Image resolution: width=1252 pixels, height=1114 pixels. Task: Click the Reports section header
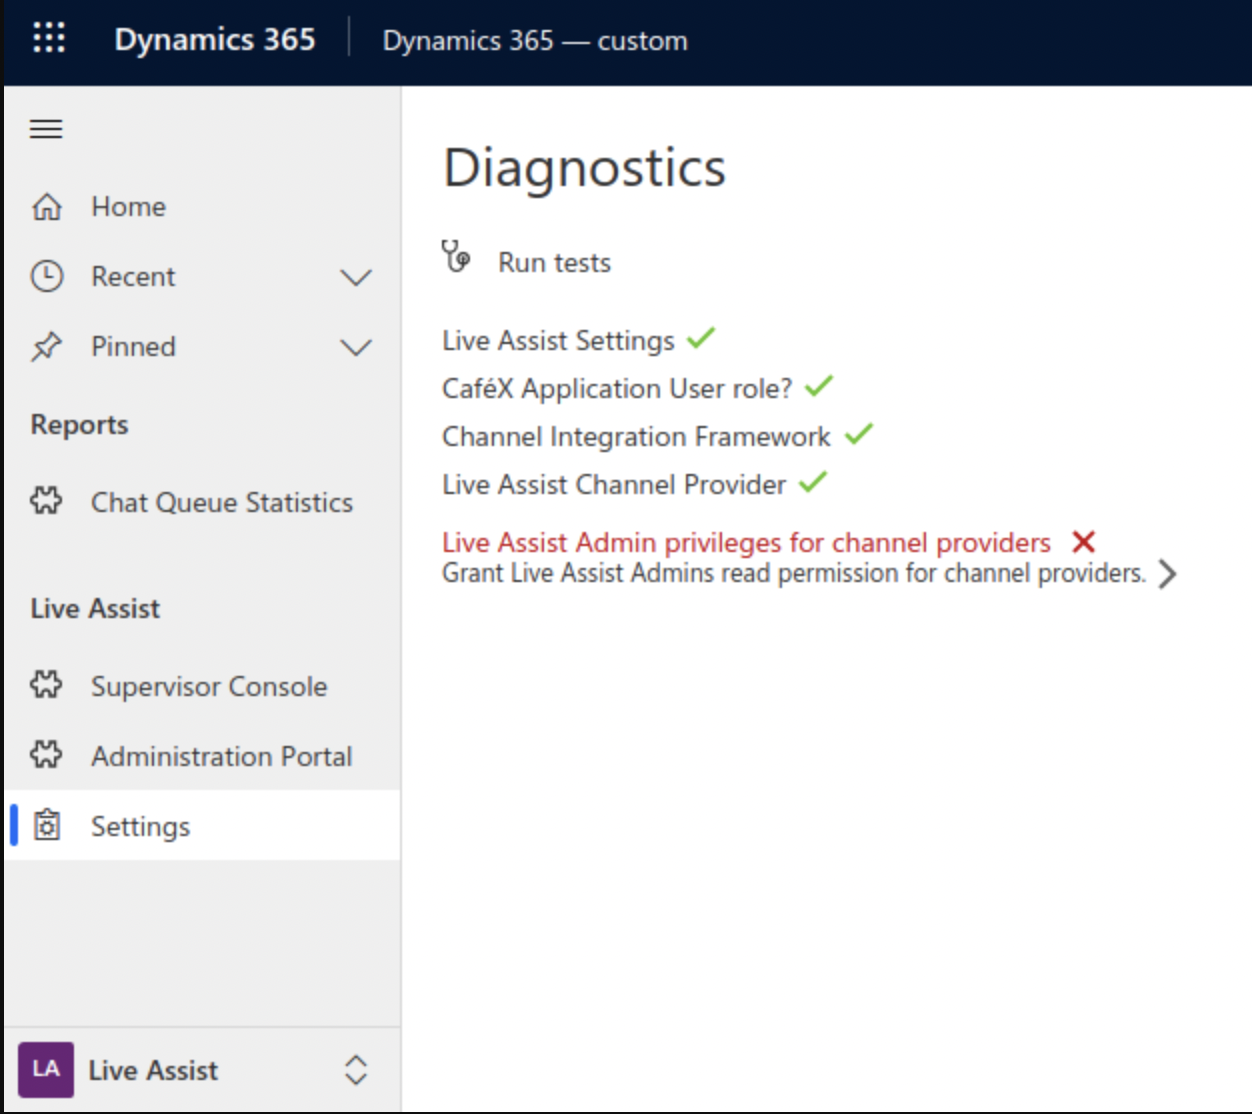79,425
